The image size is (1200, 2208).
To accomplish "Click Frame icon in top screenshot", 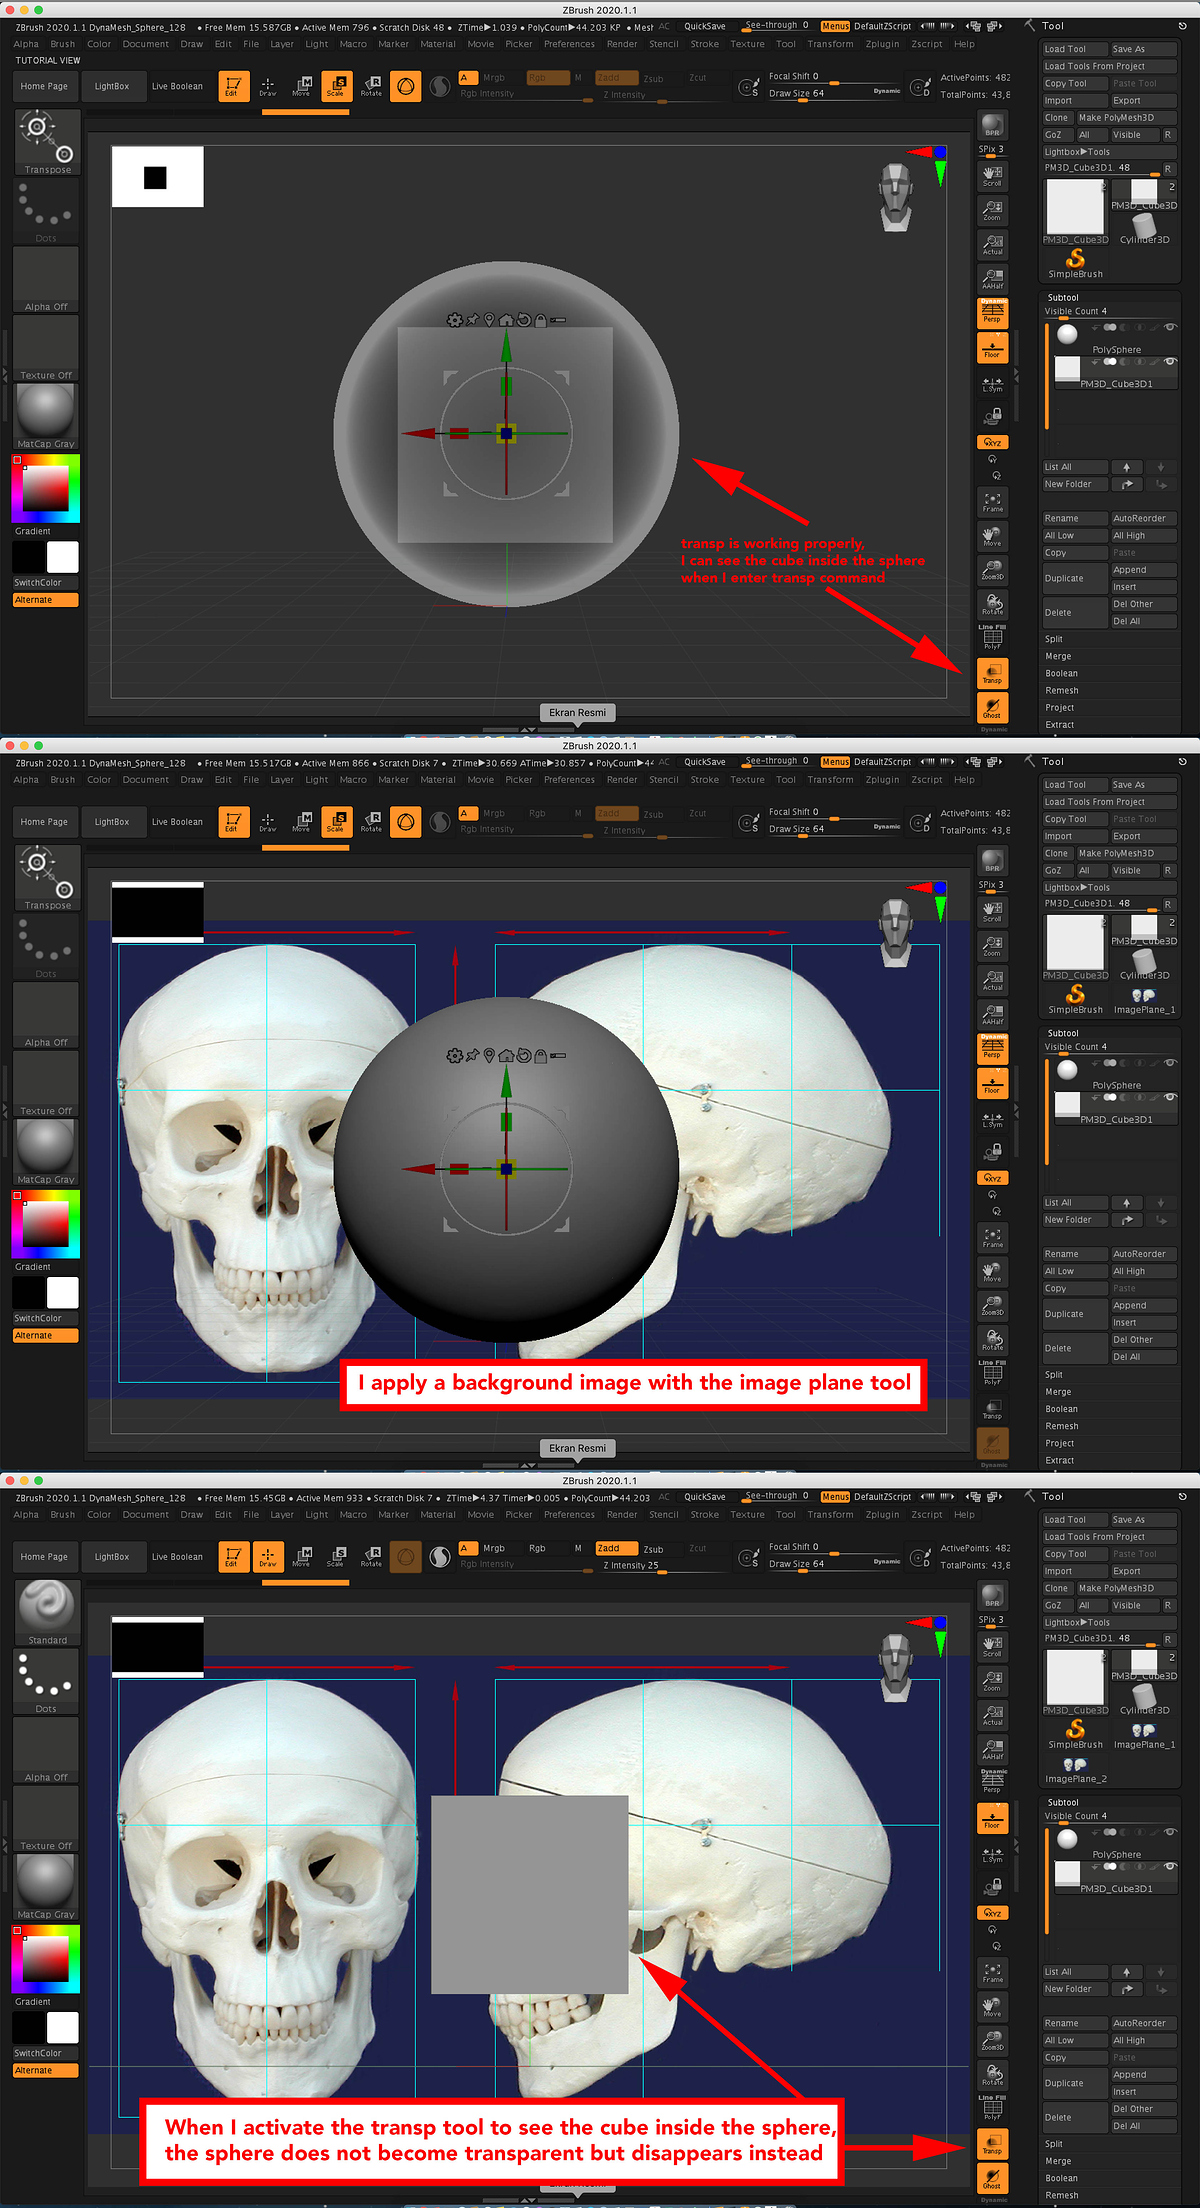I will [992, 502].
